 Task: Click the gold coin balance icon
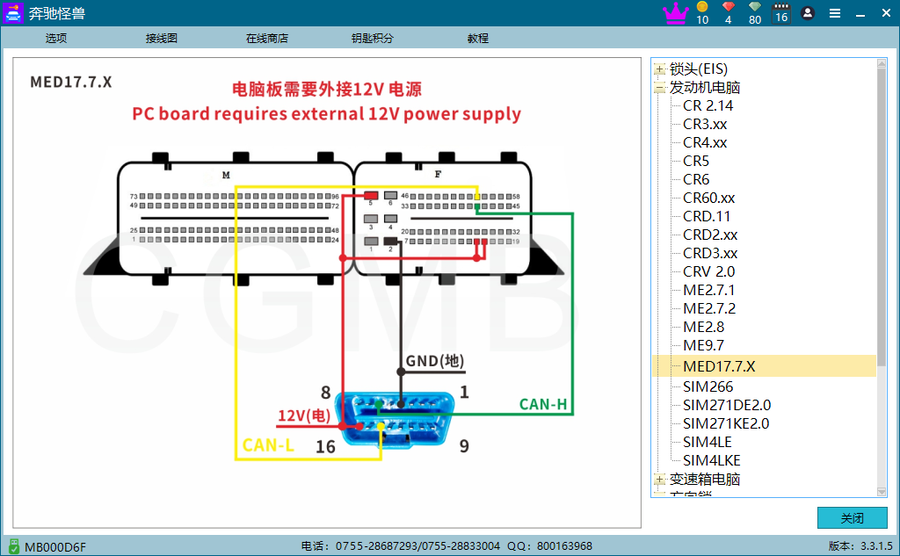702,8
